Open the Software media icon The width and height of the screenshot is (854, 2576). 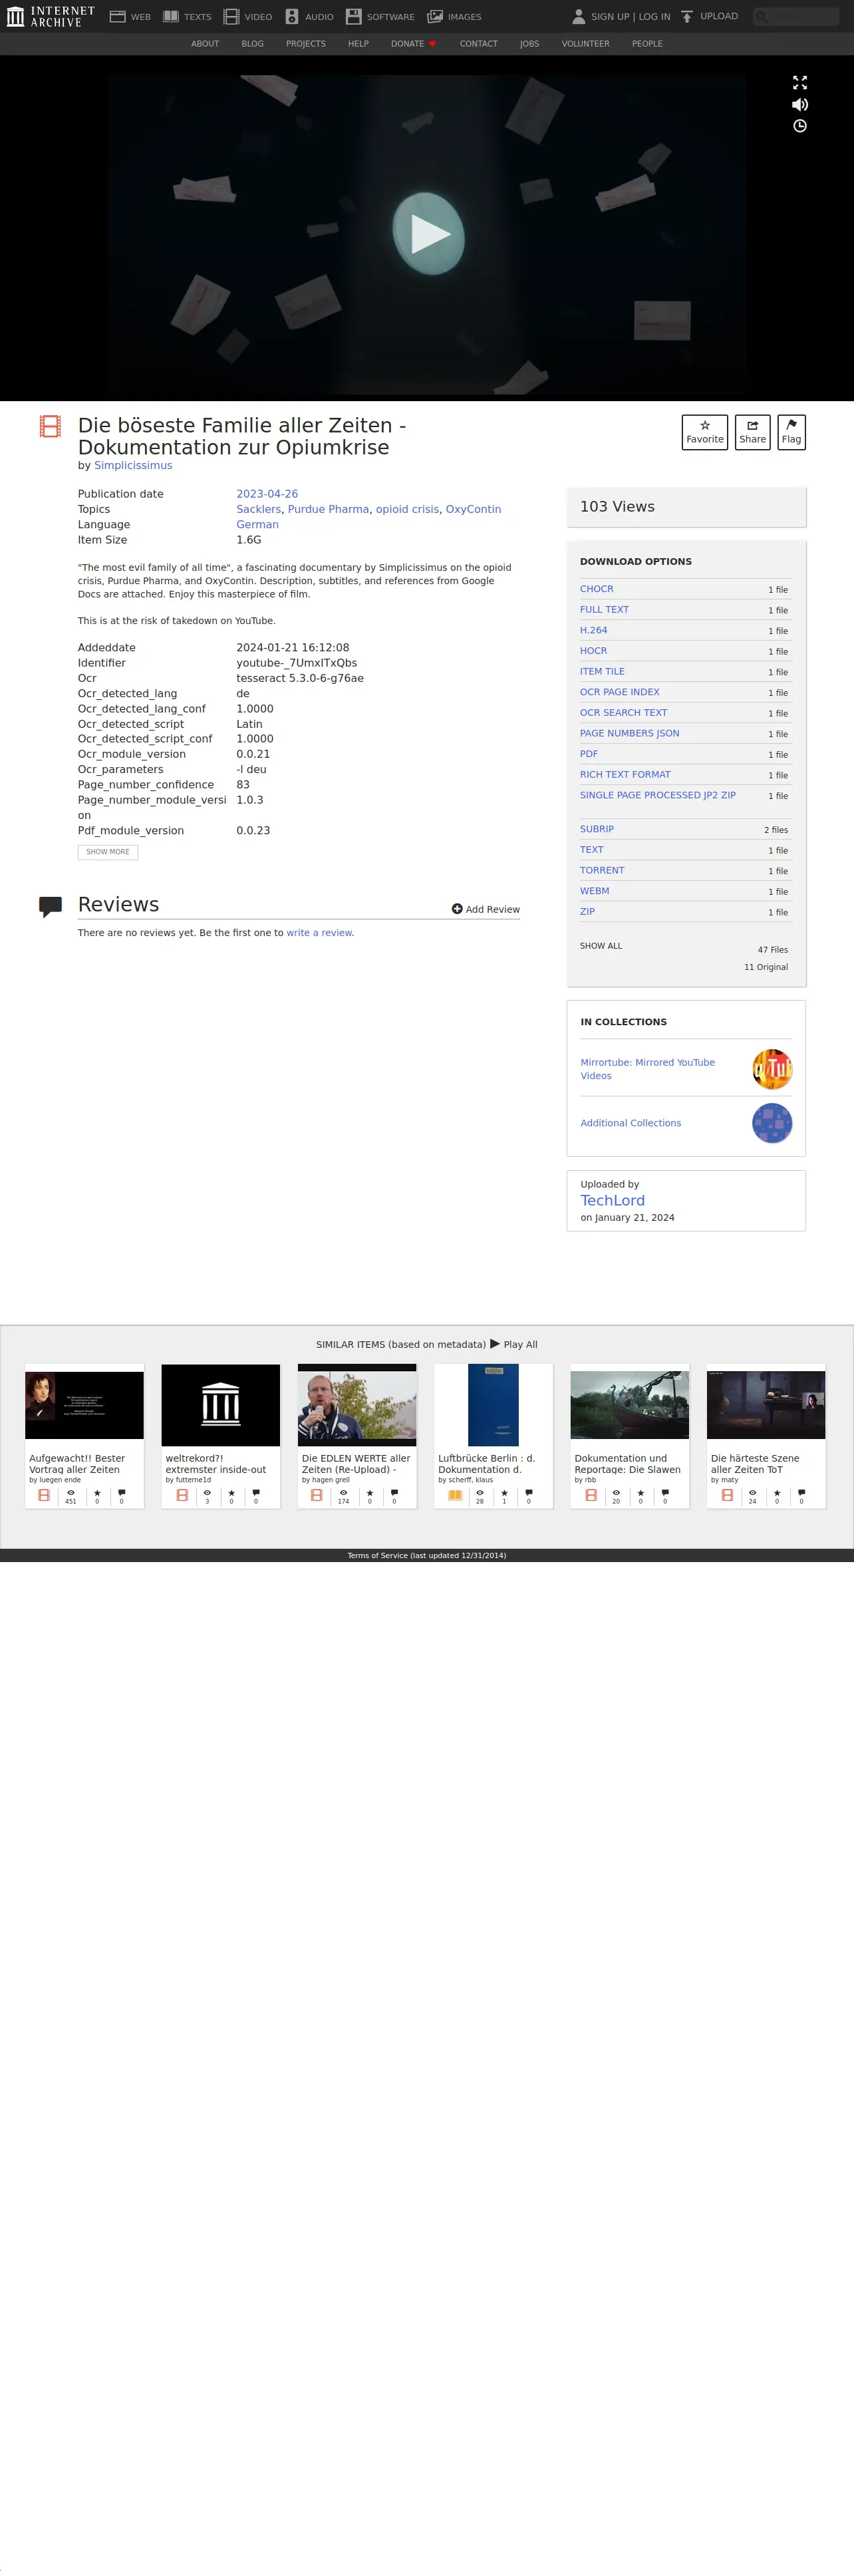pyautogui.click(x=353, y=17)
